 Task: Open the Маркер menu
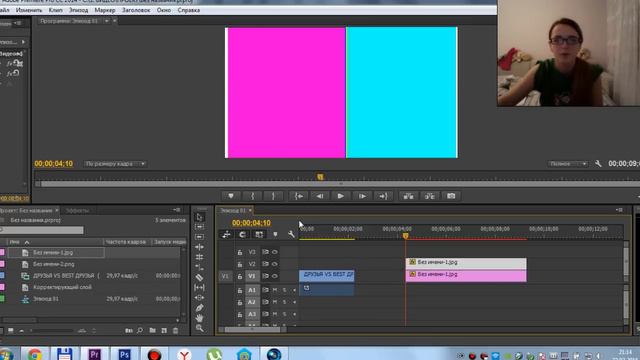[105, 10]
